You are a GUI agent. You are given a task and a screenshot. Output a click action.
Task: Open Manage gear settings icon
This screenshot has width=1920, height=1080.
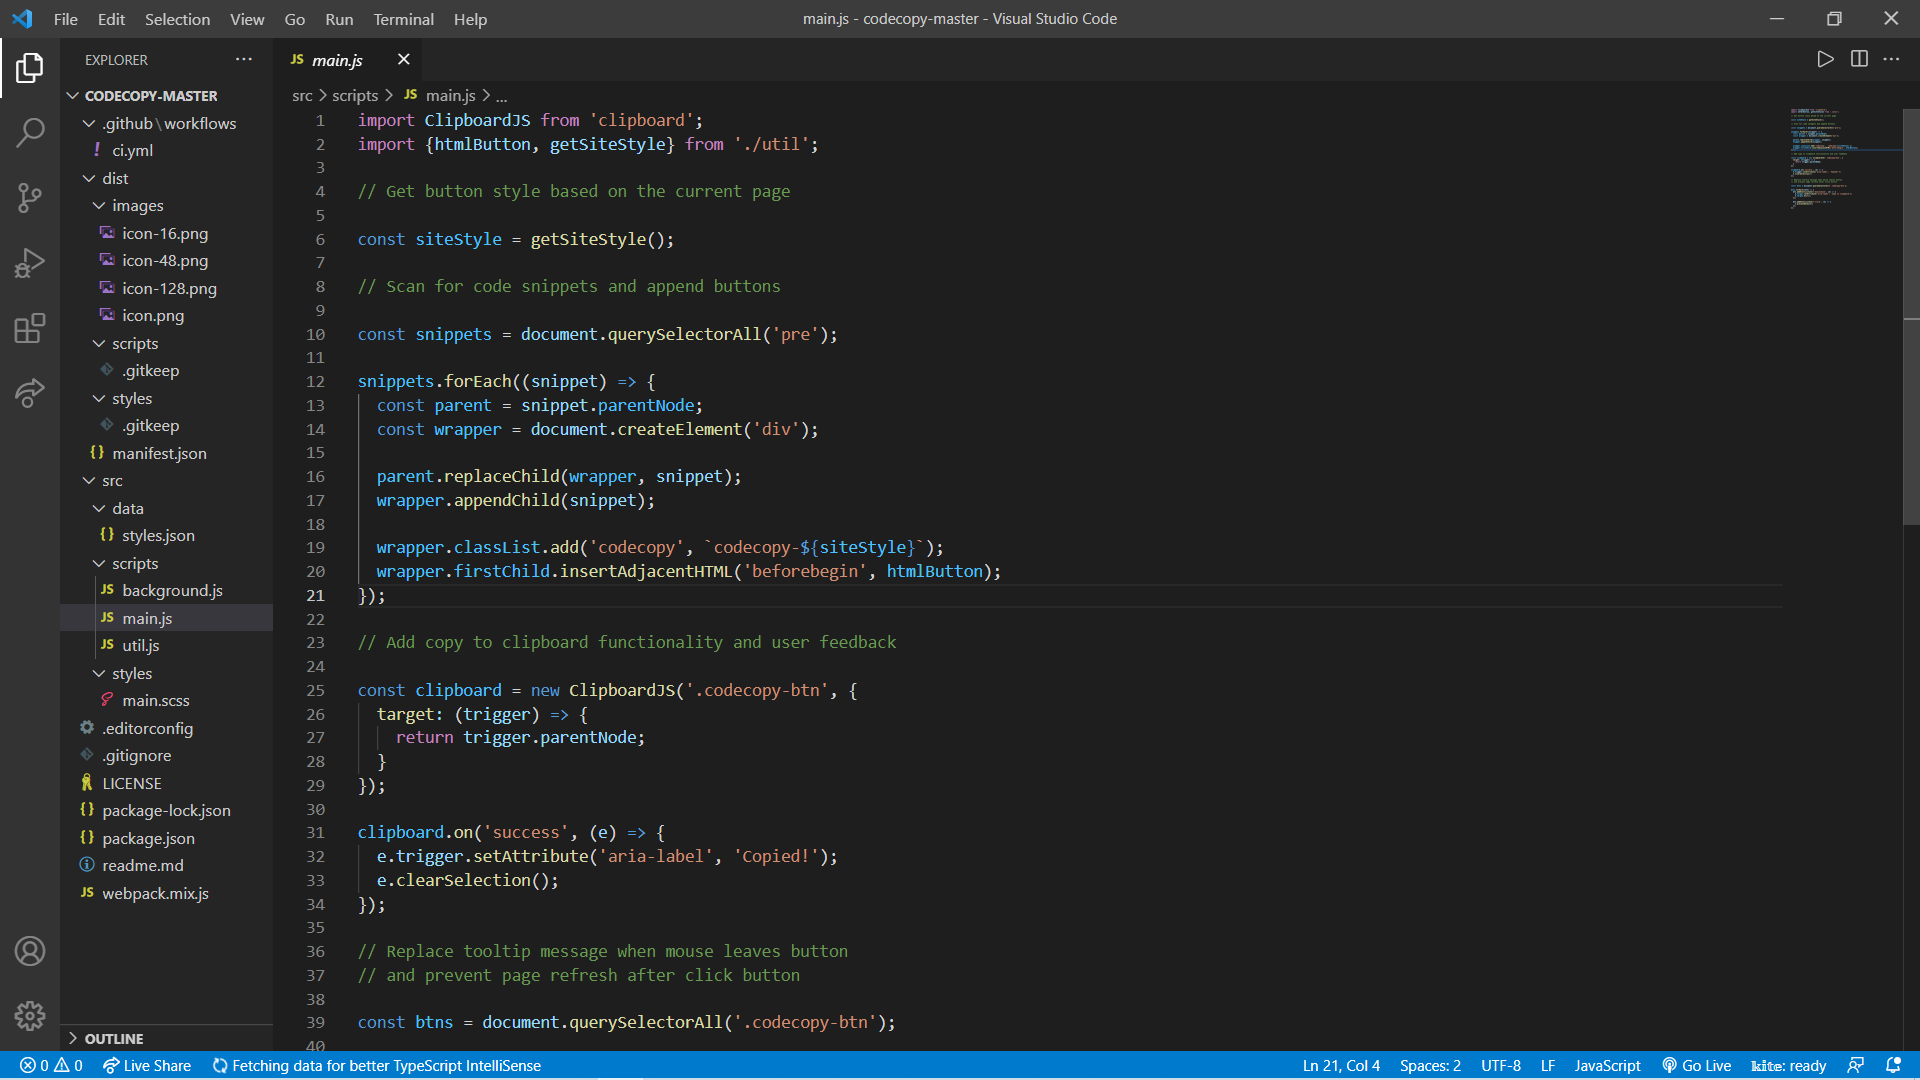pos(30,1016)
